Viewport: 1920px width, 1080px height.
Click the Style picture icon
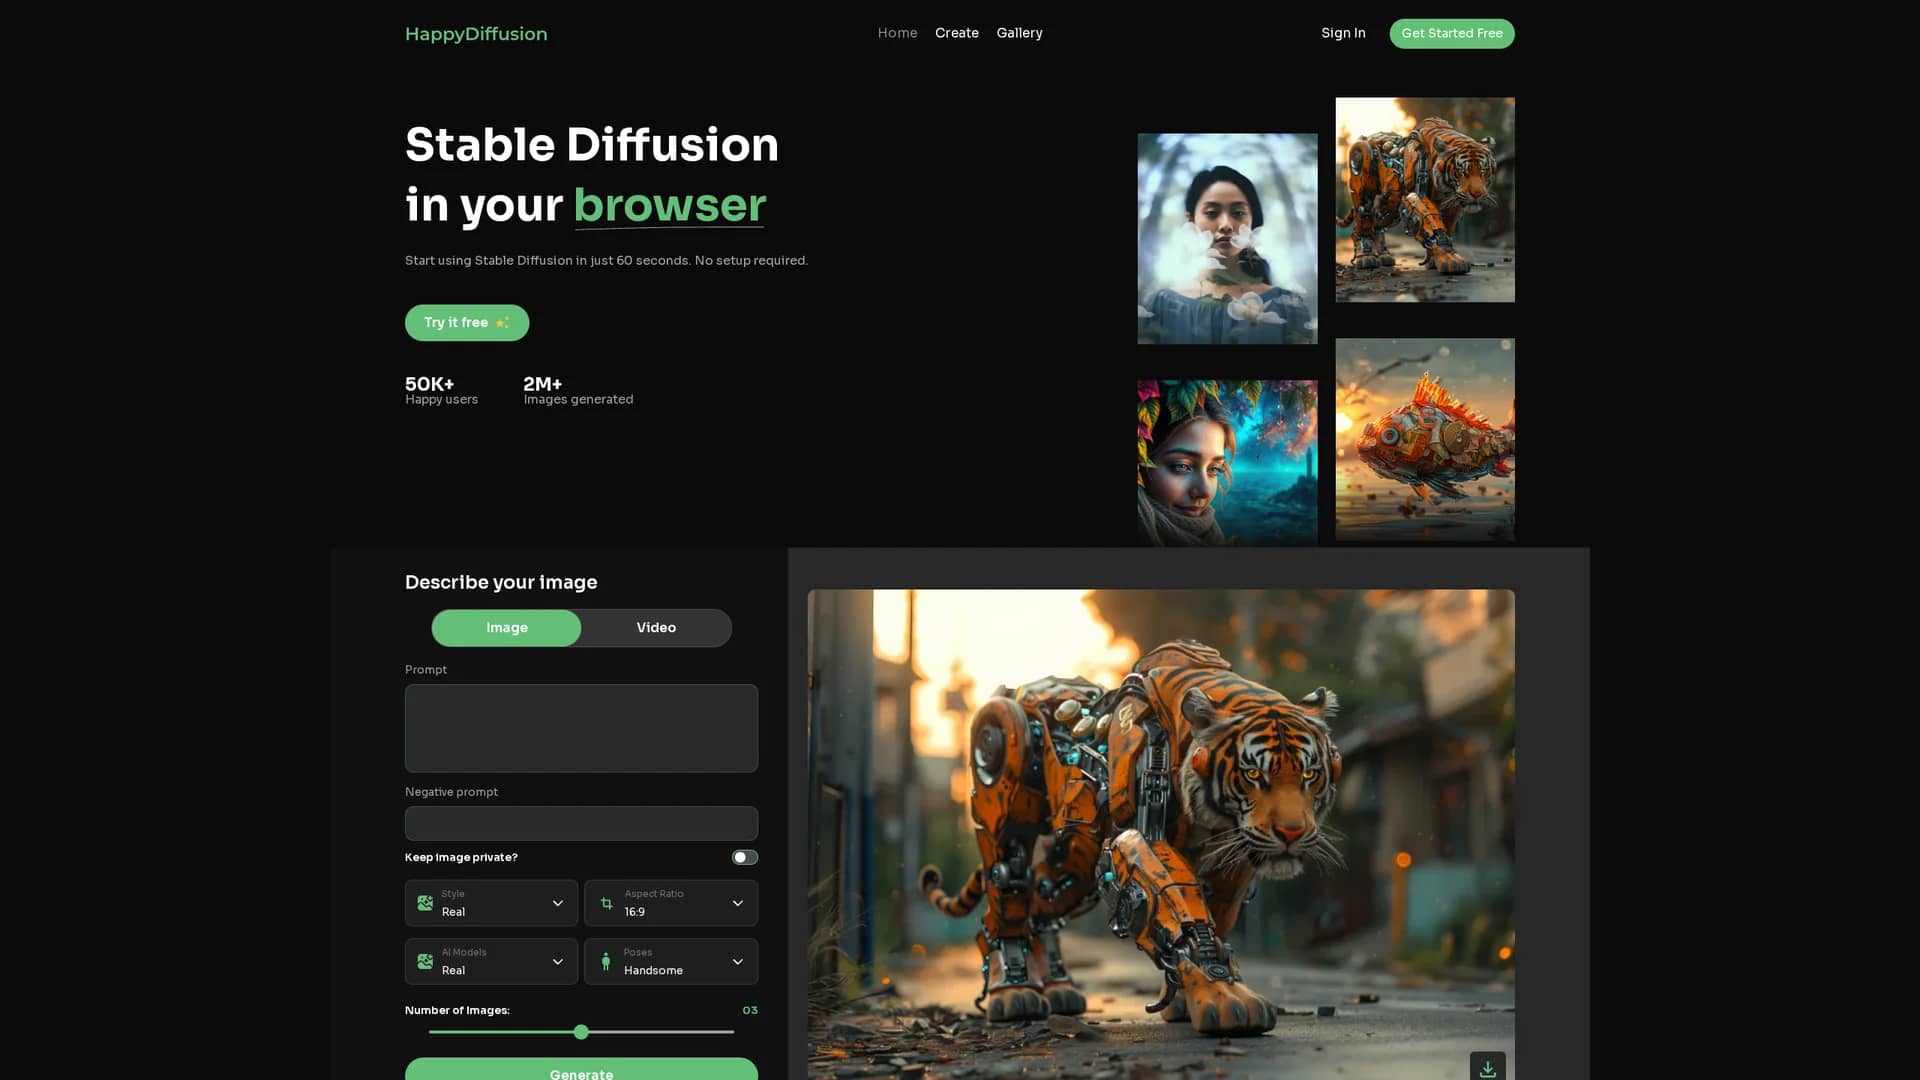[x=425, y=903]
